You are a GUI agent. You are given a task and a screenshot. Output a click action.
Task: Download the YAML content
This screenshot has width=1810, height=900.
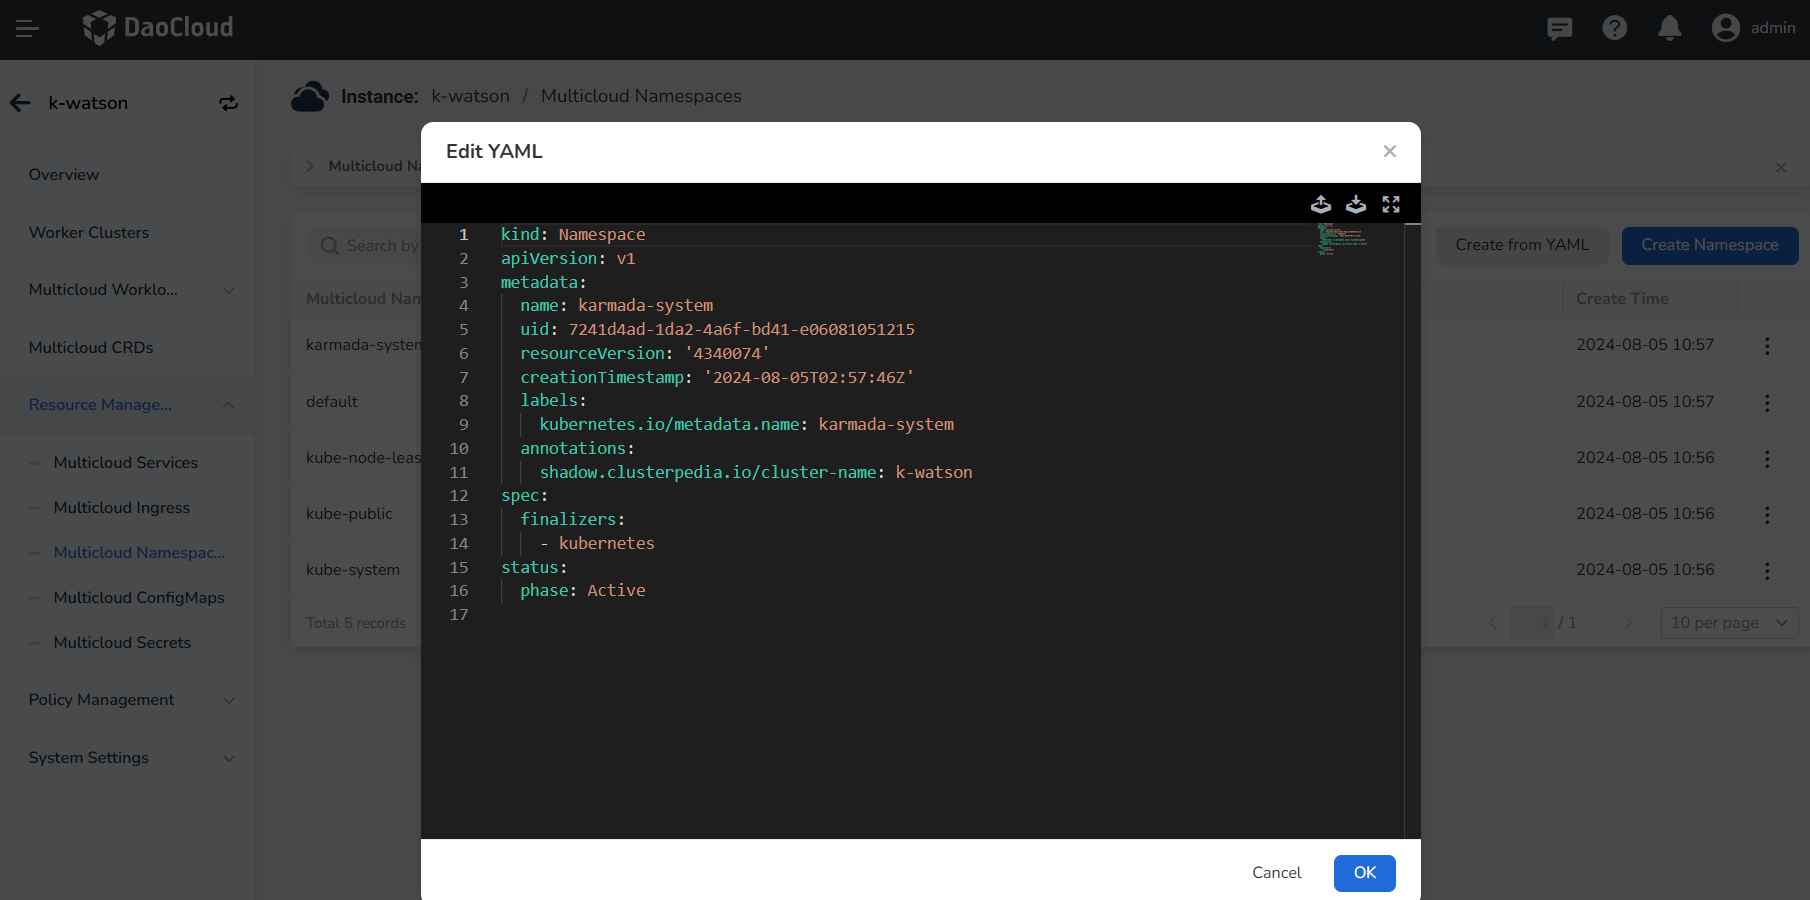click(1356, 204)
